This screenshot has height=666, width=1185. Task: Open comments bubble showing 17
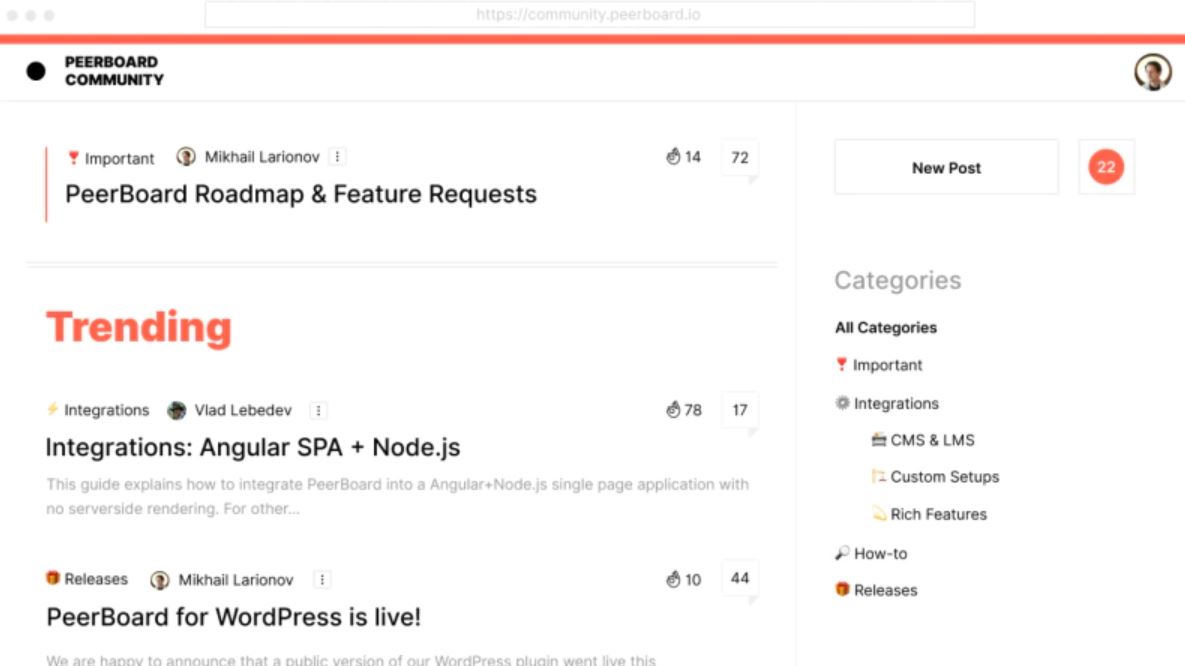tap(740, 410)
